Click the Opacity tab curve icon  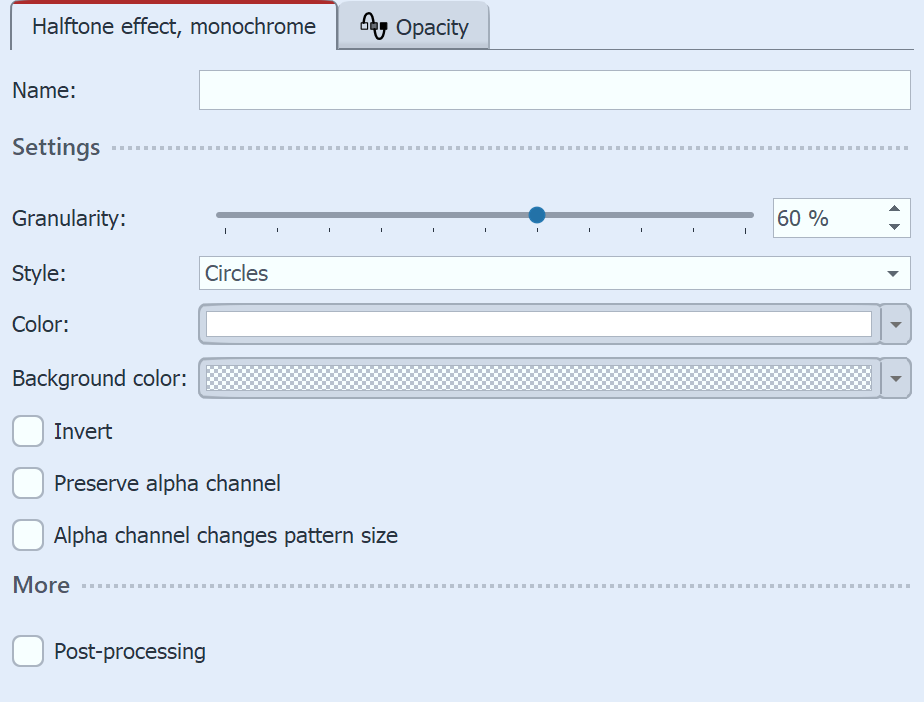(373, 27)
